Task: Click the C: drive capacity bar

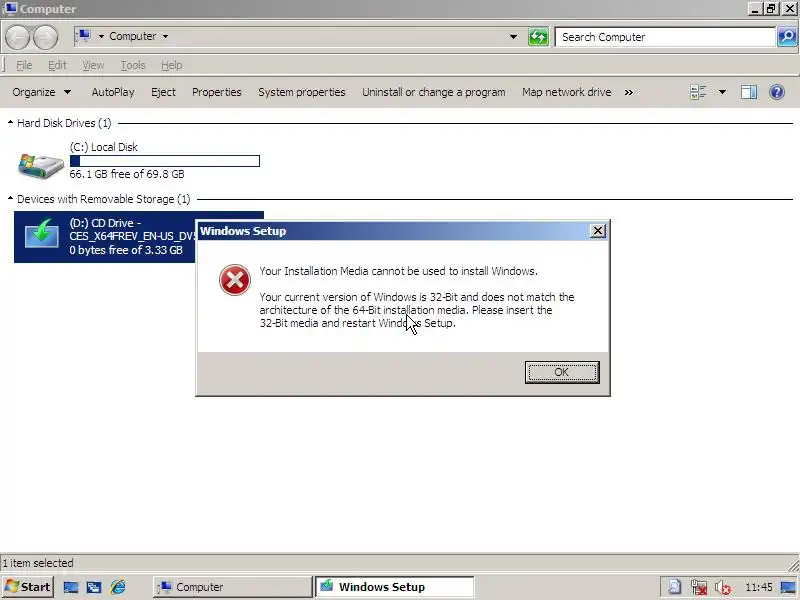Action: tap(165, 161)
